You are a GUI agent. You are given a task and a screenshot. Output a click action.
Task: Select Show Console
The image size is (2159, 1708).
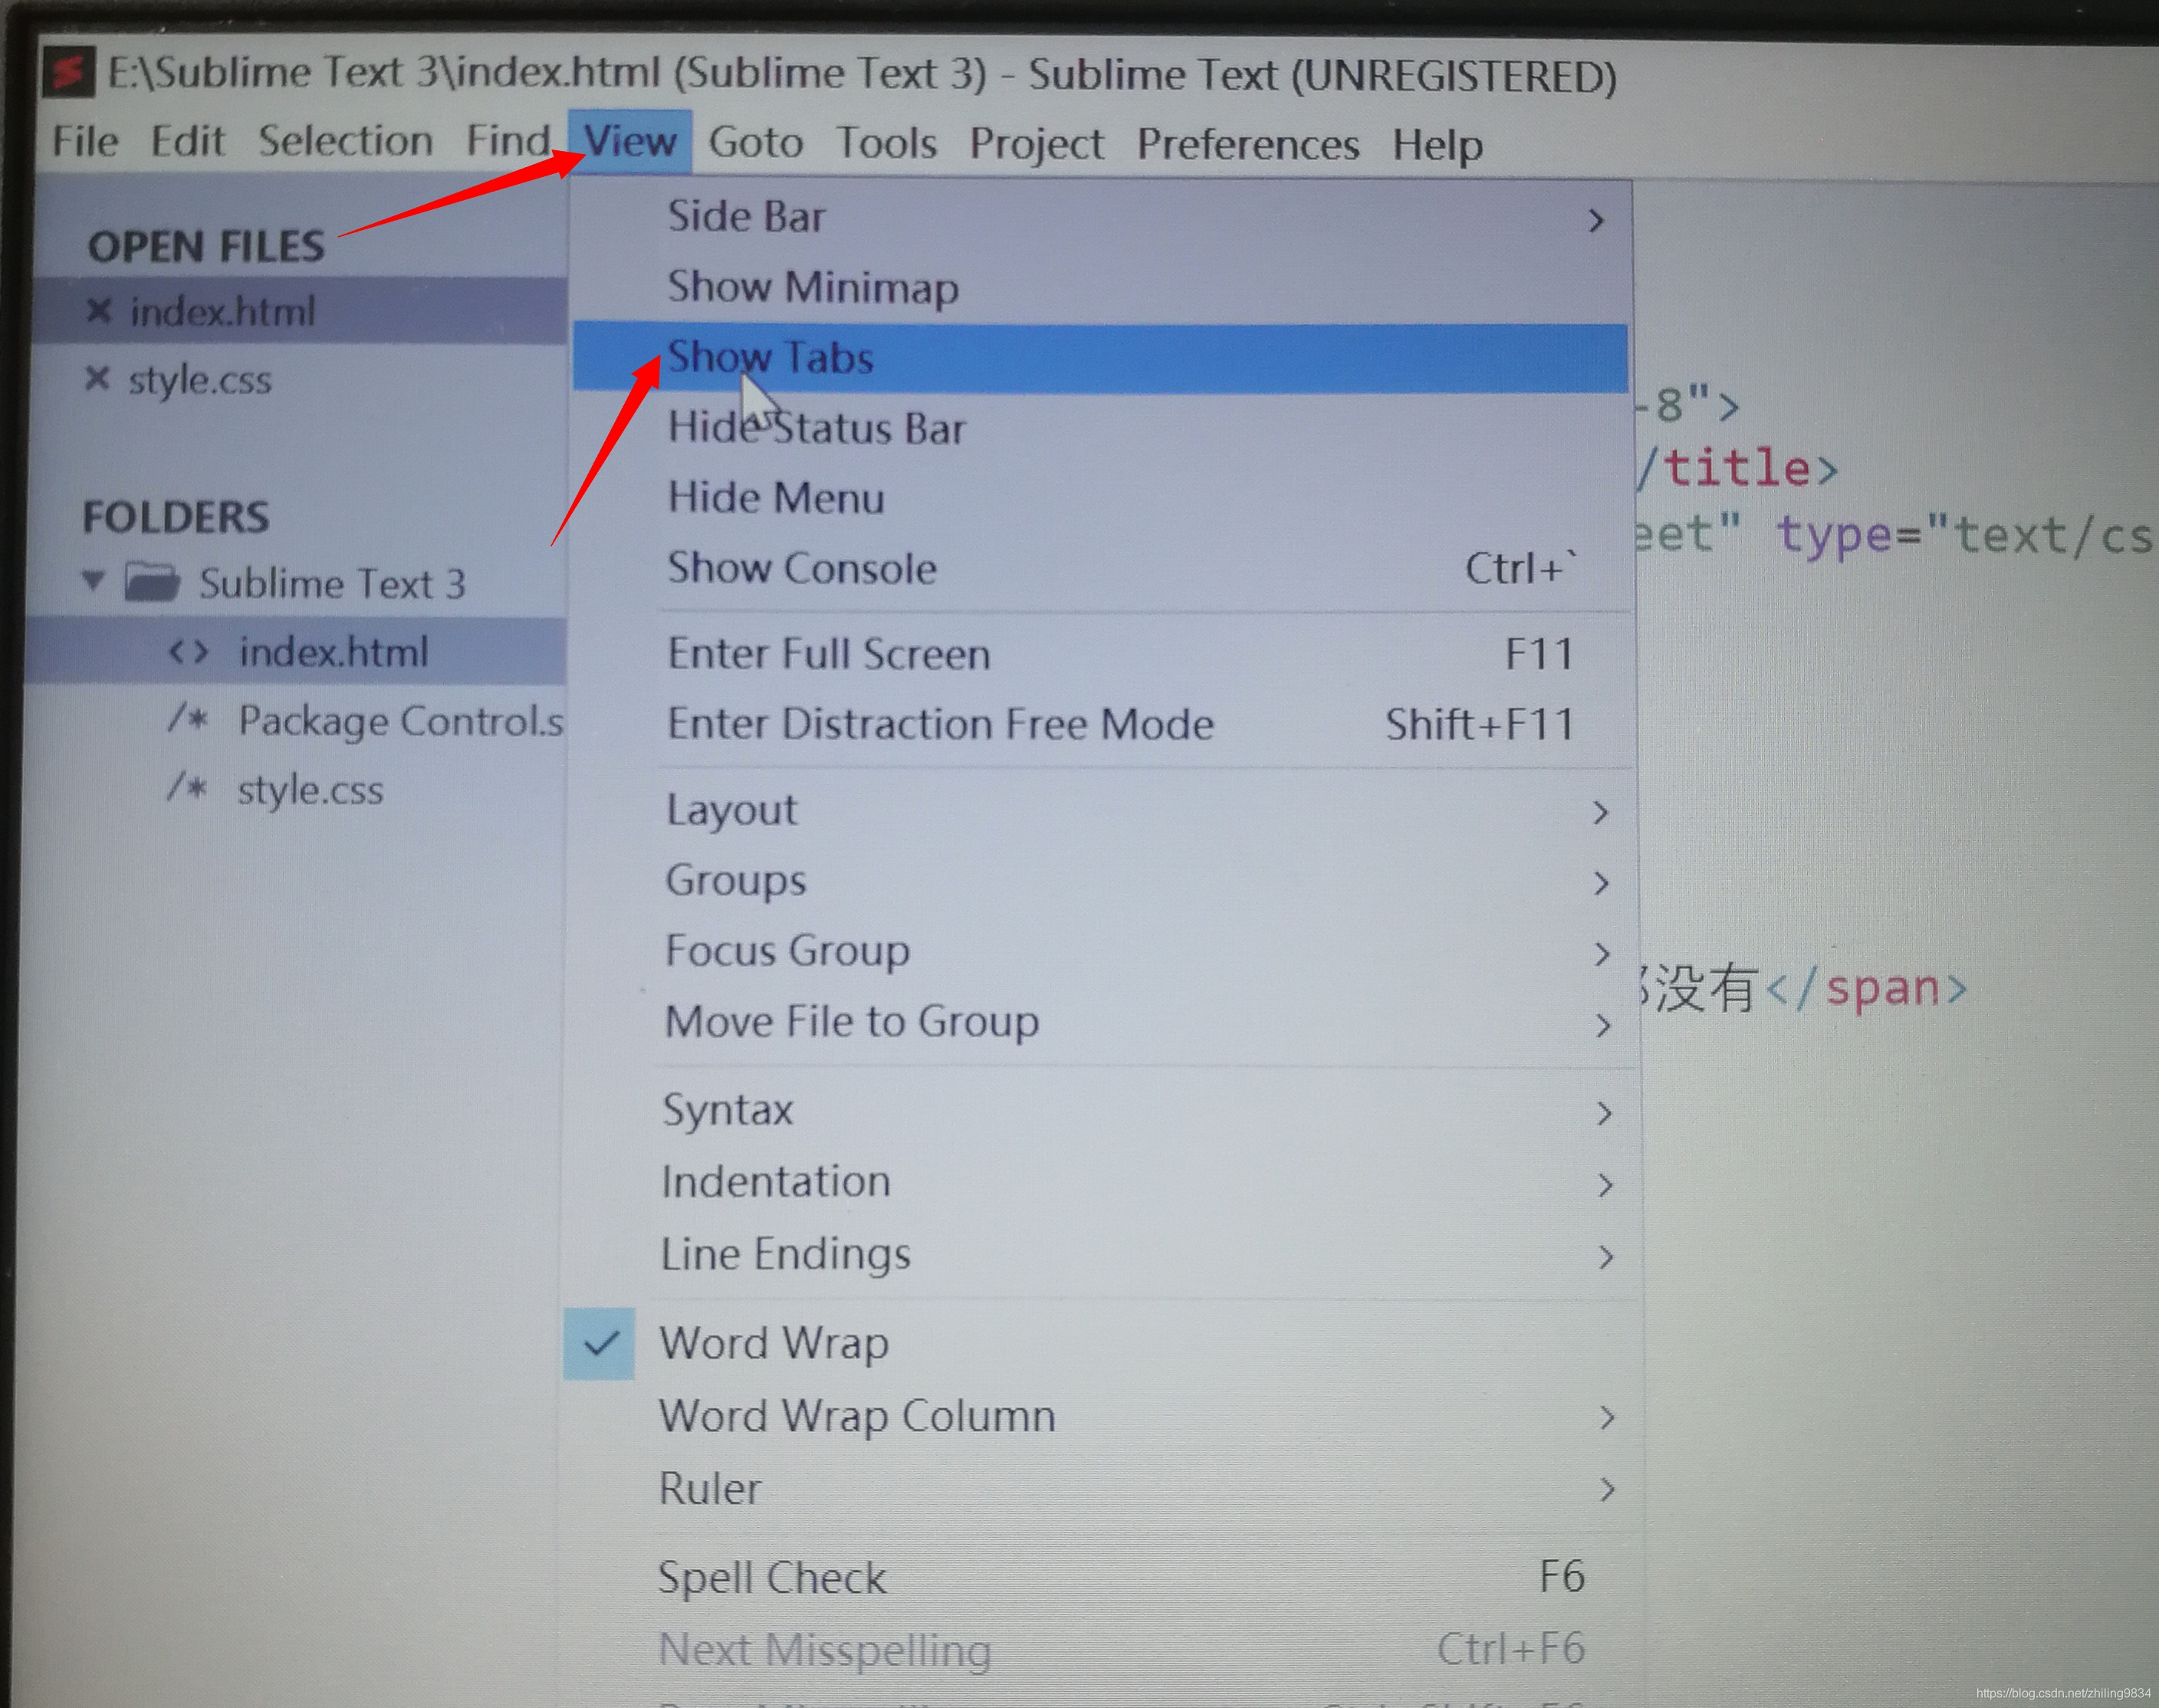coord(1100,568)
